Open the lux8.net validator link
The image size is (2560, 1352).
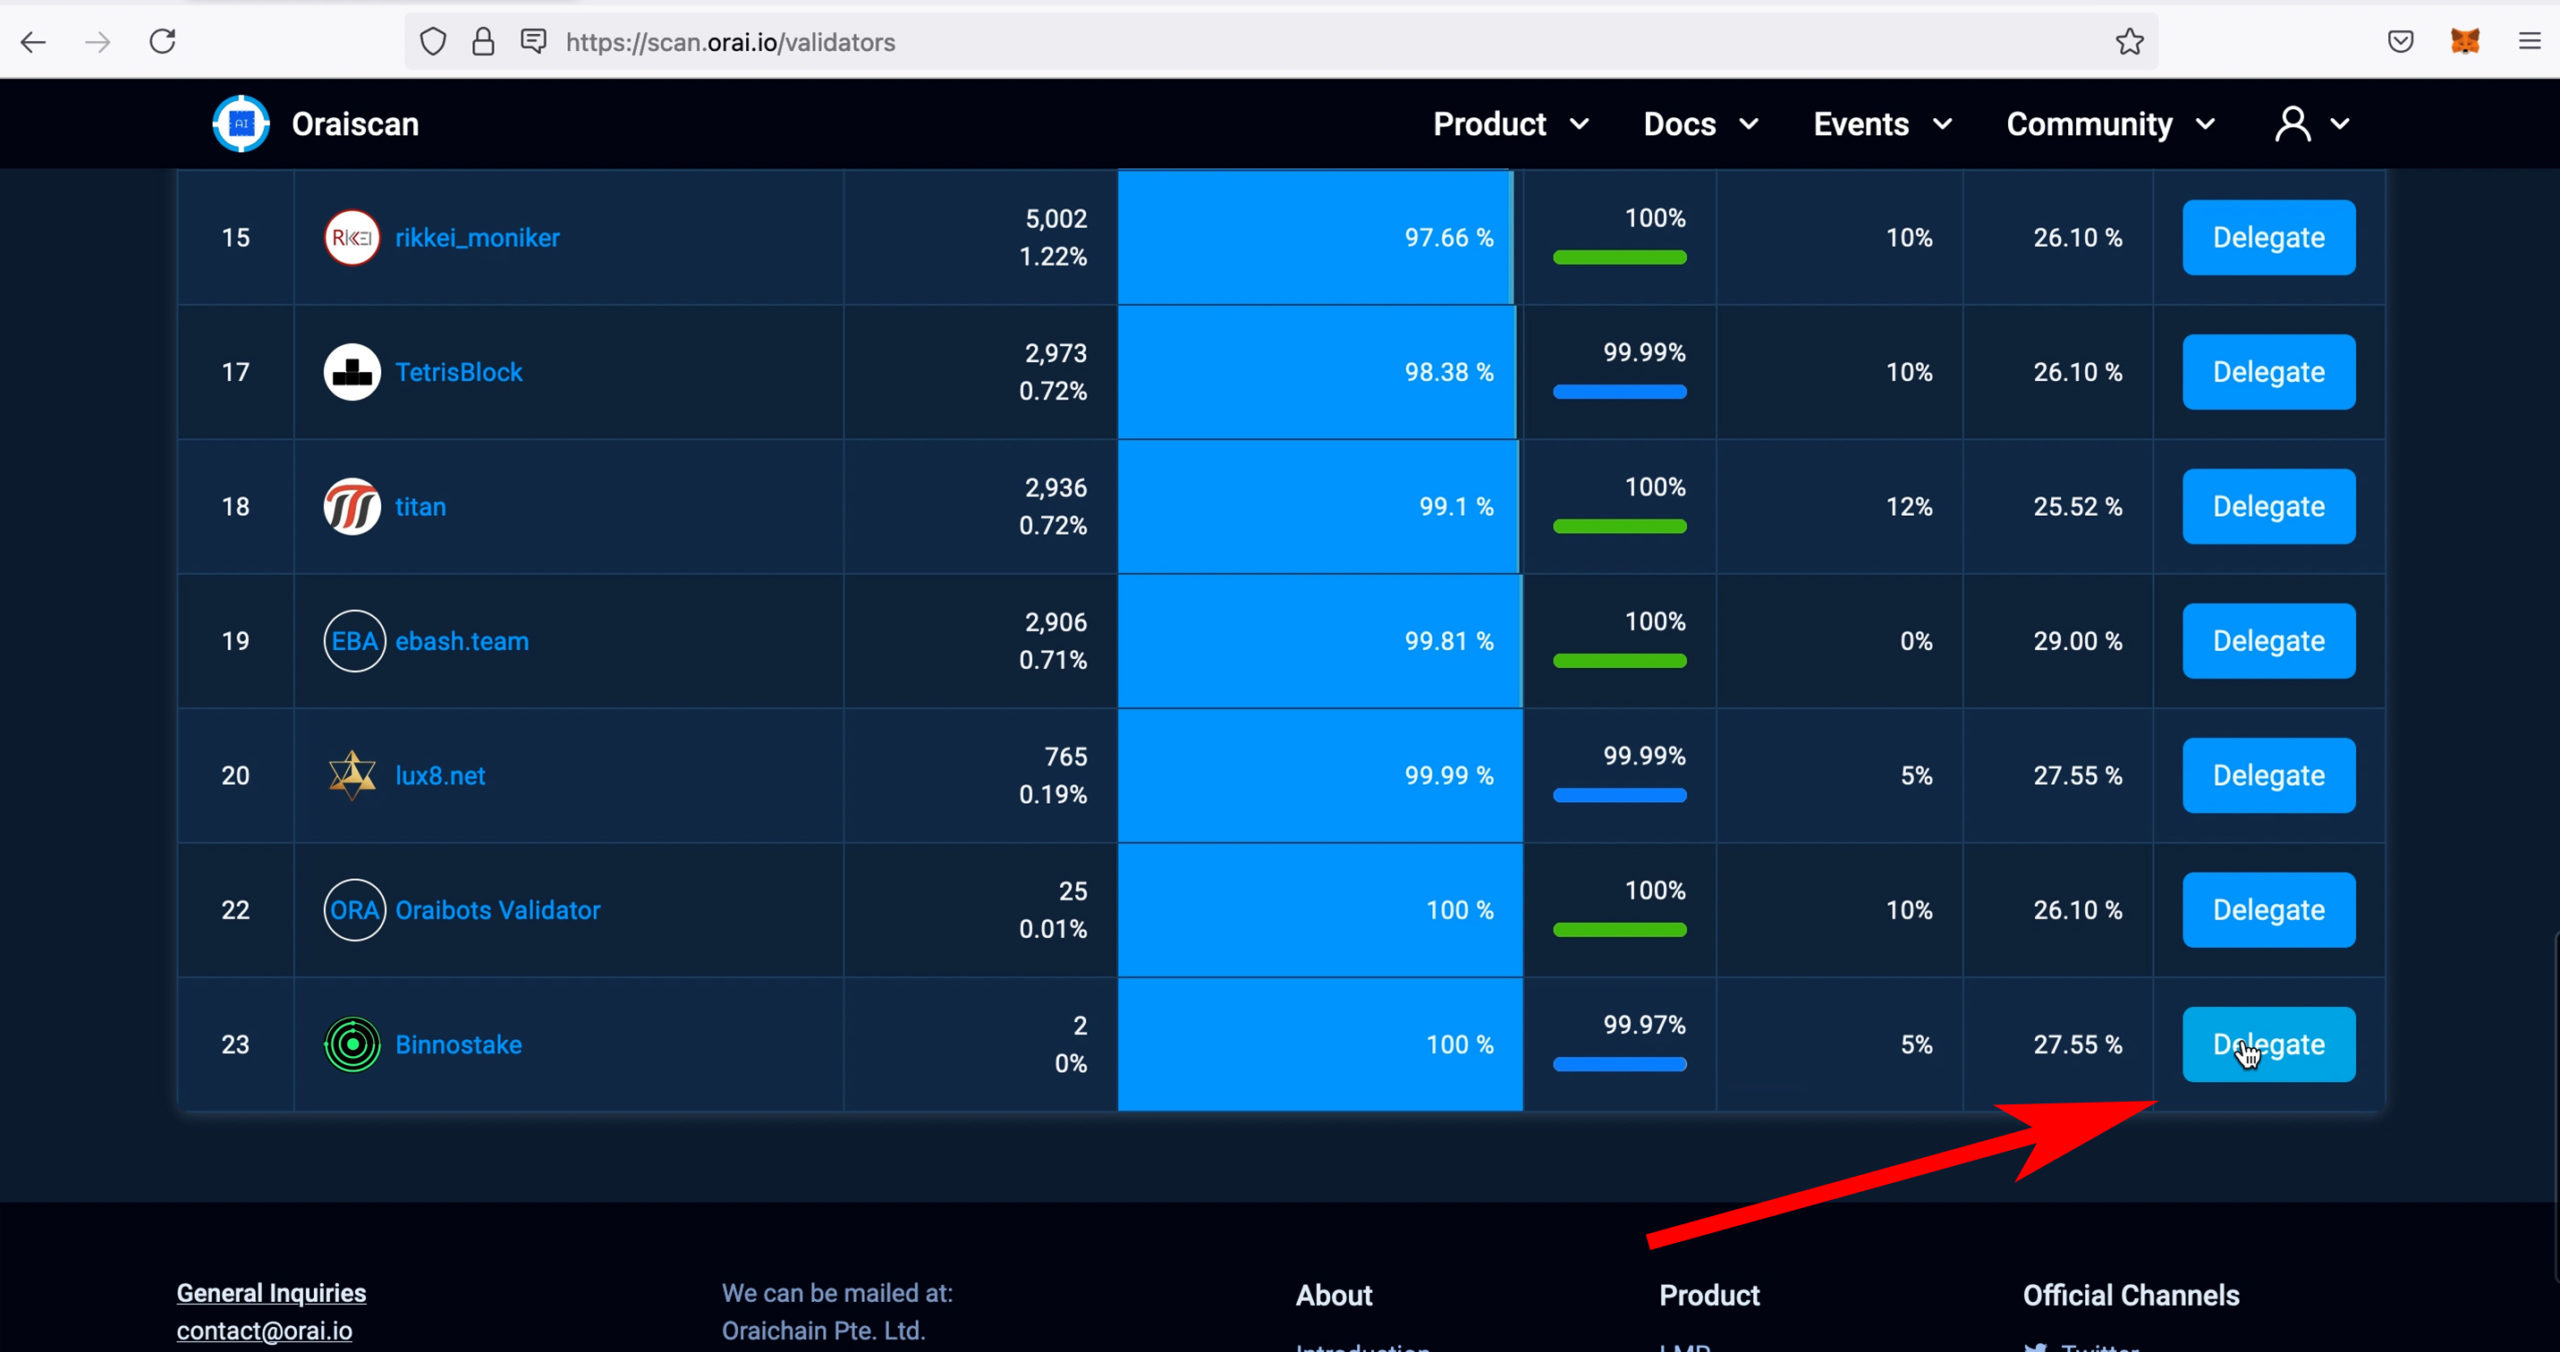[x=440, y=776]
